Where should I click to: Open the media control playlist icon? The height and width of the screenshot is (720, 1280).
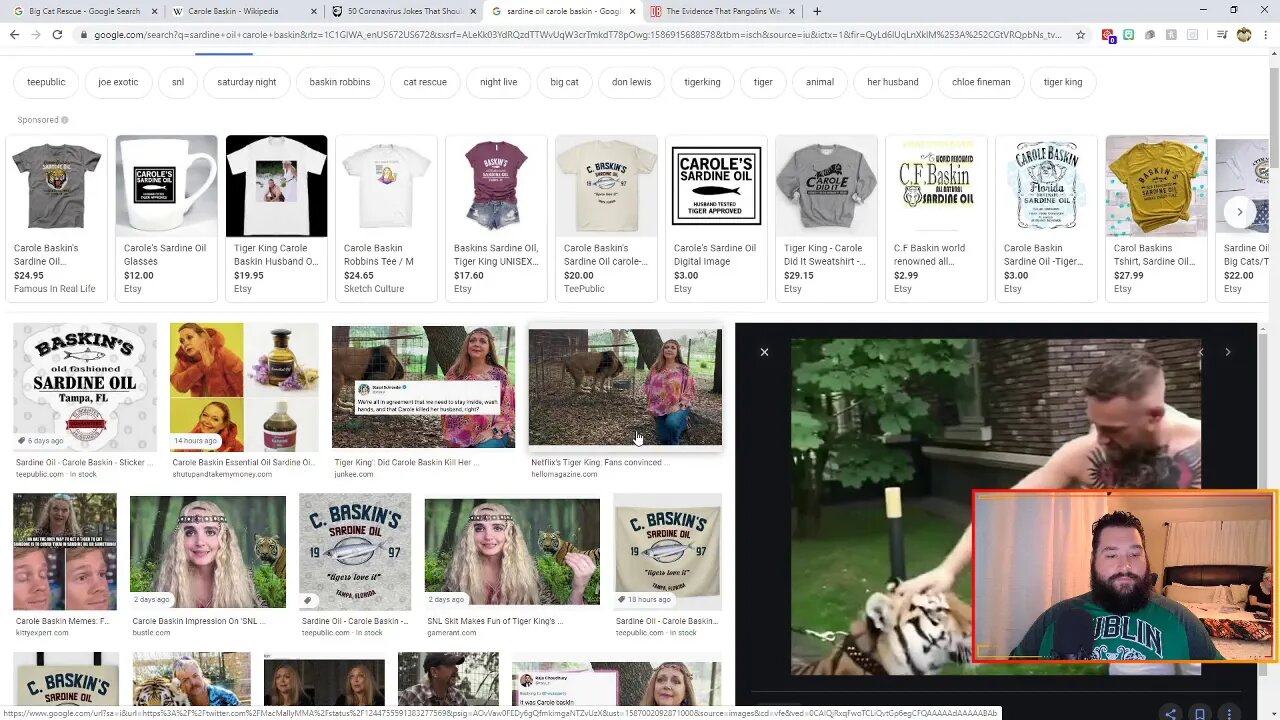[1221, 34]
